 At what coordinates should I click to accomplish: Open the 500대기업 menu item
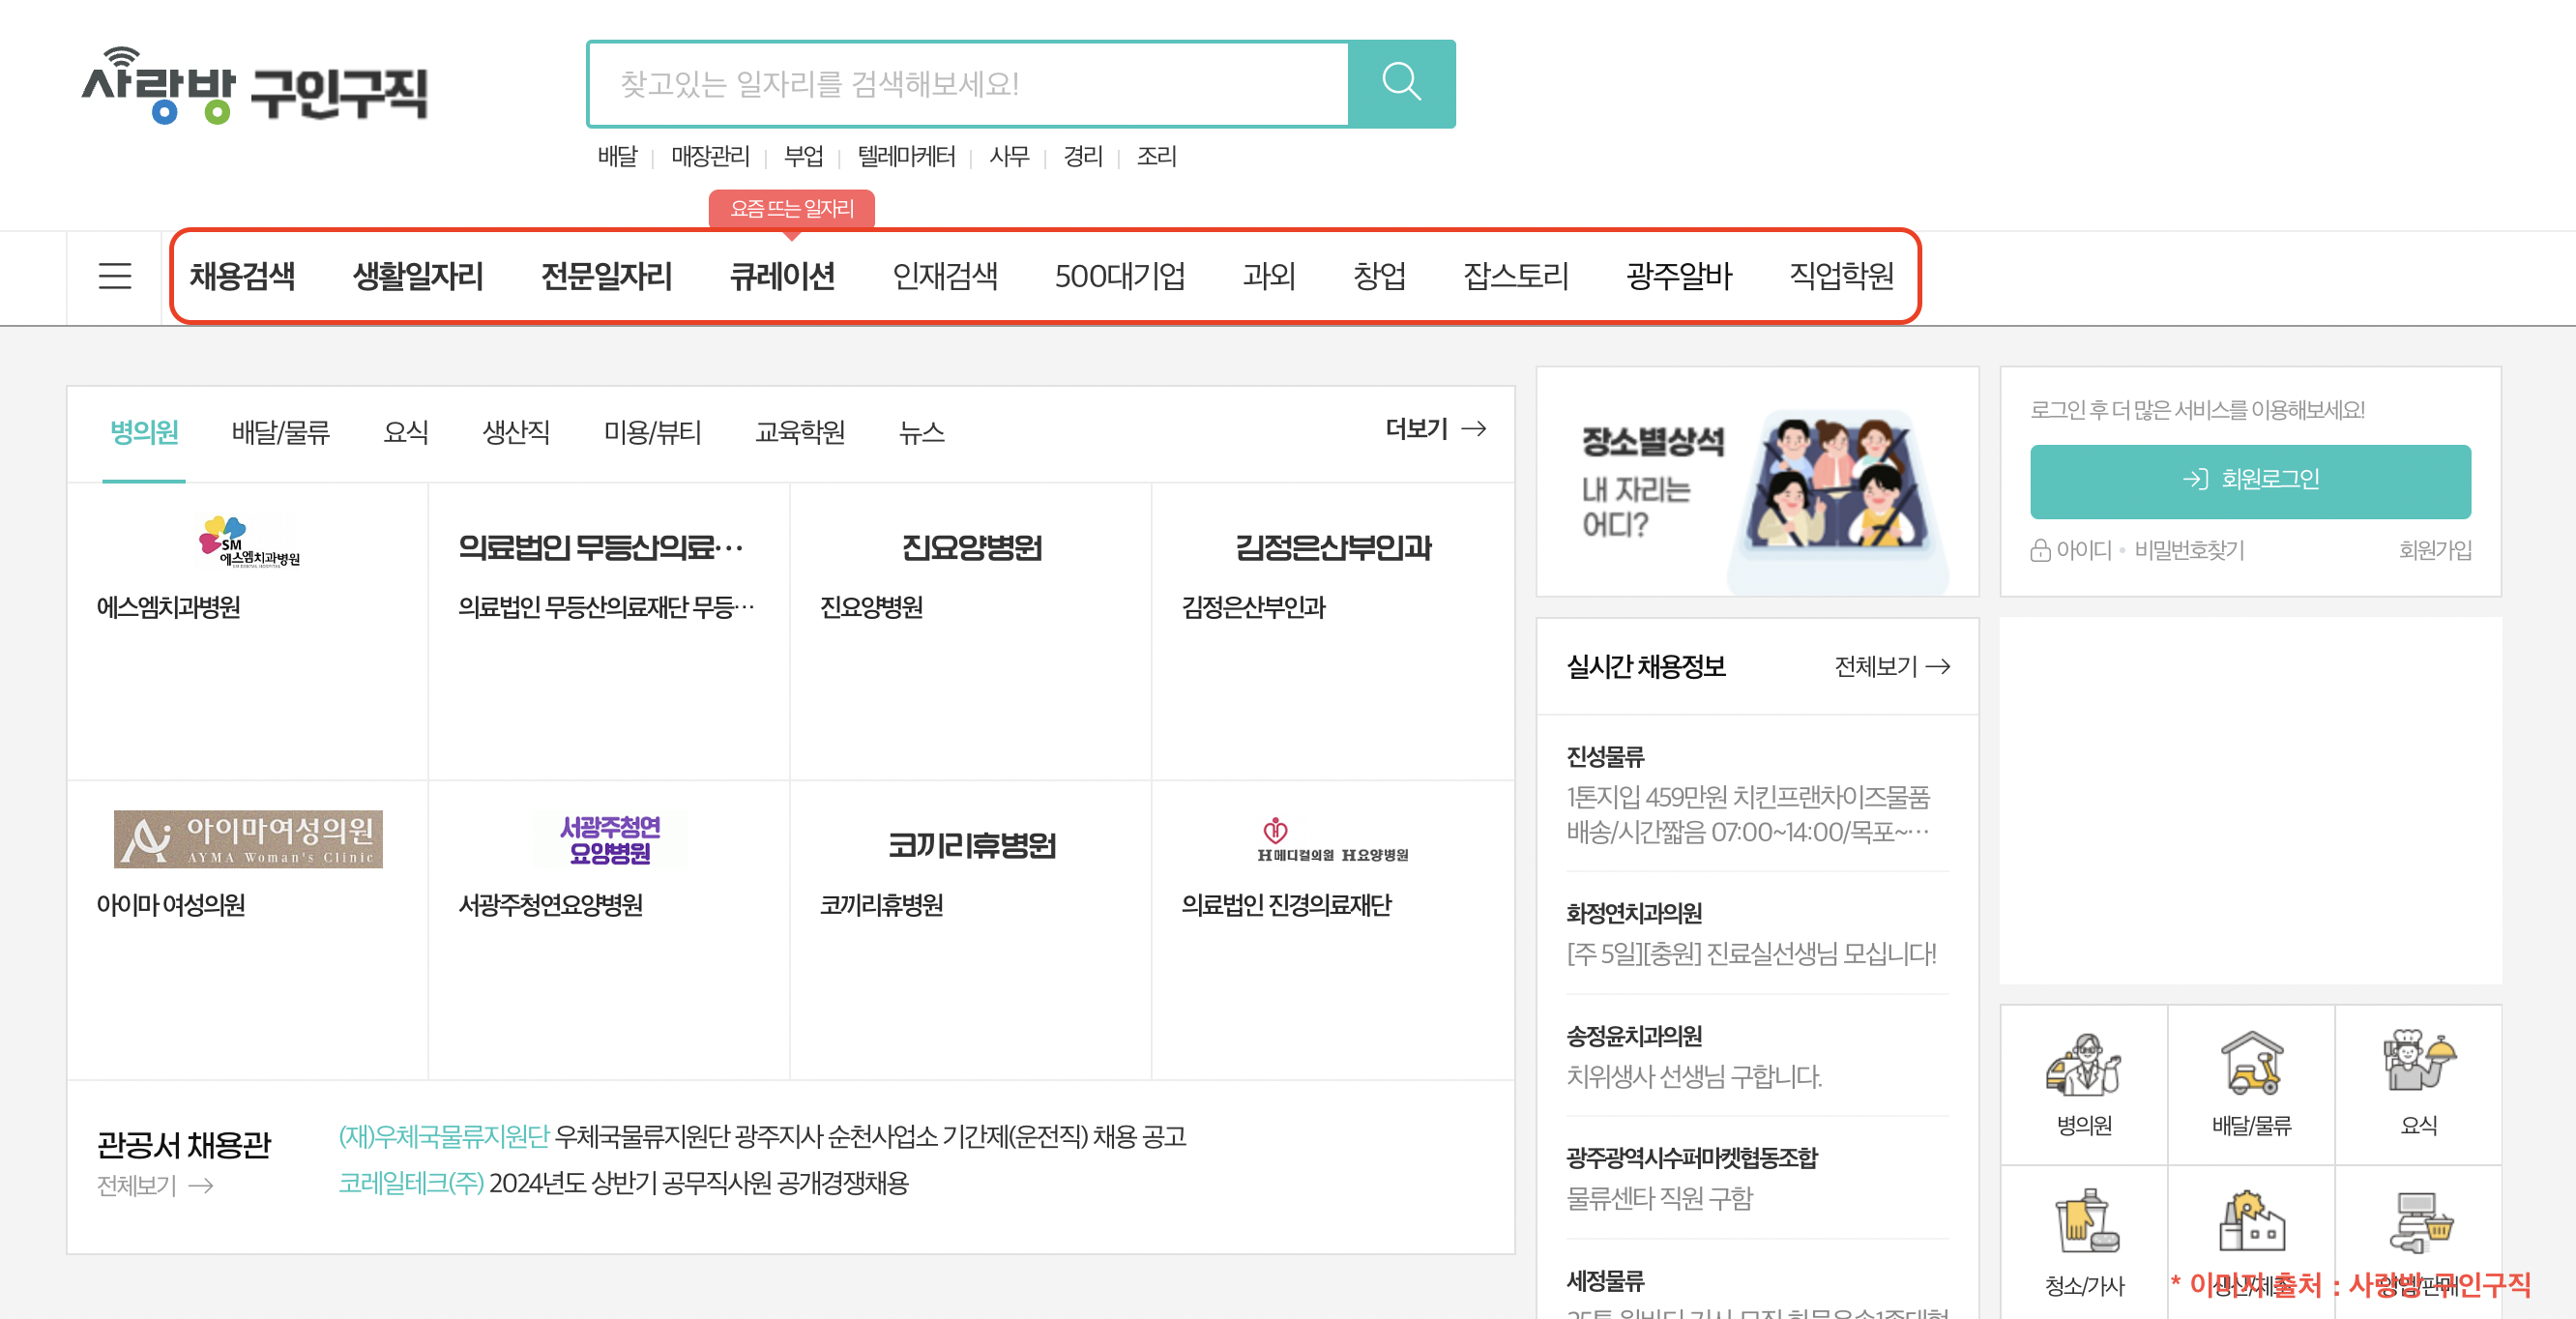[x=1120, y=276]
